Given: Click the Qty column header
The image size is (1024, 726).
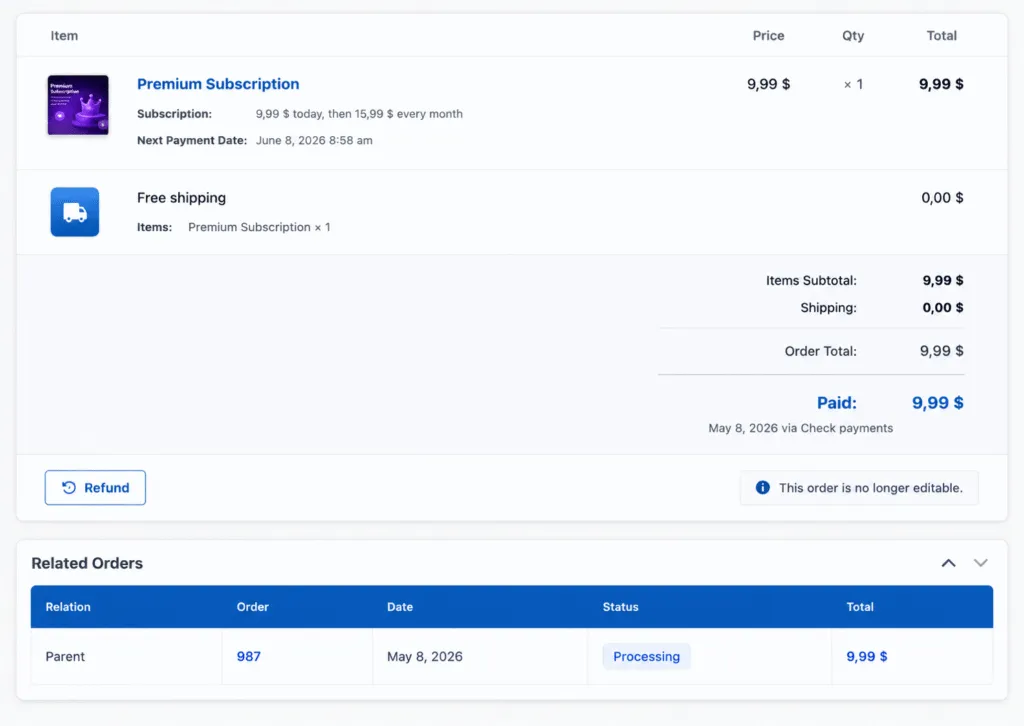Looking at the screenshot, I should click(853, 36).
